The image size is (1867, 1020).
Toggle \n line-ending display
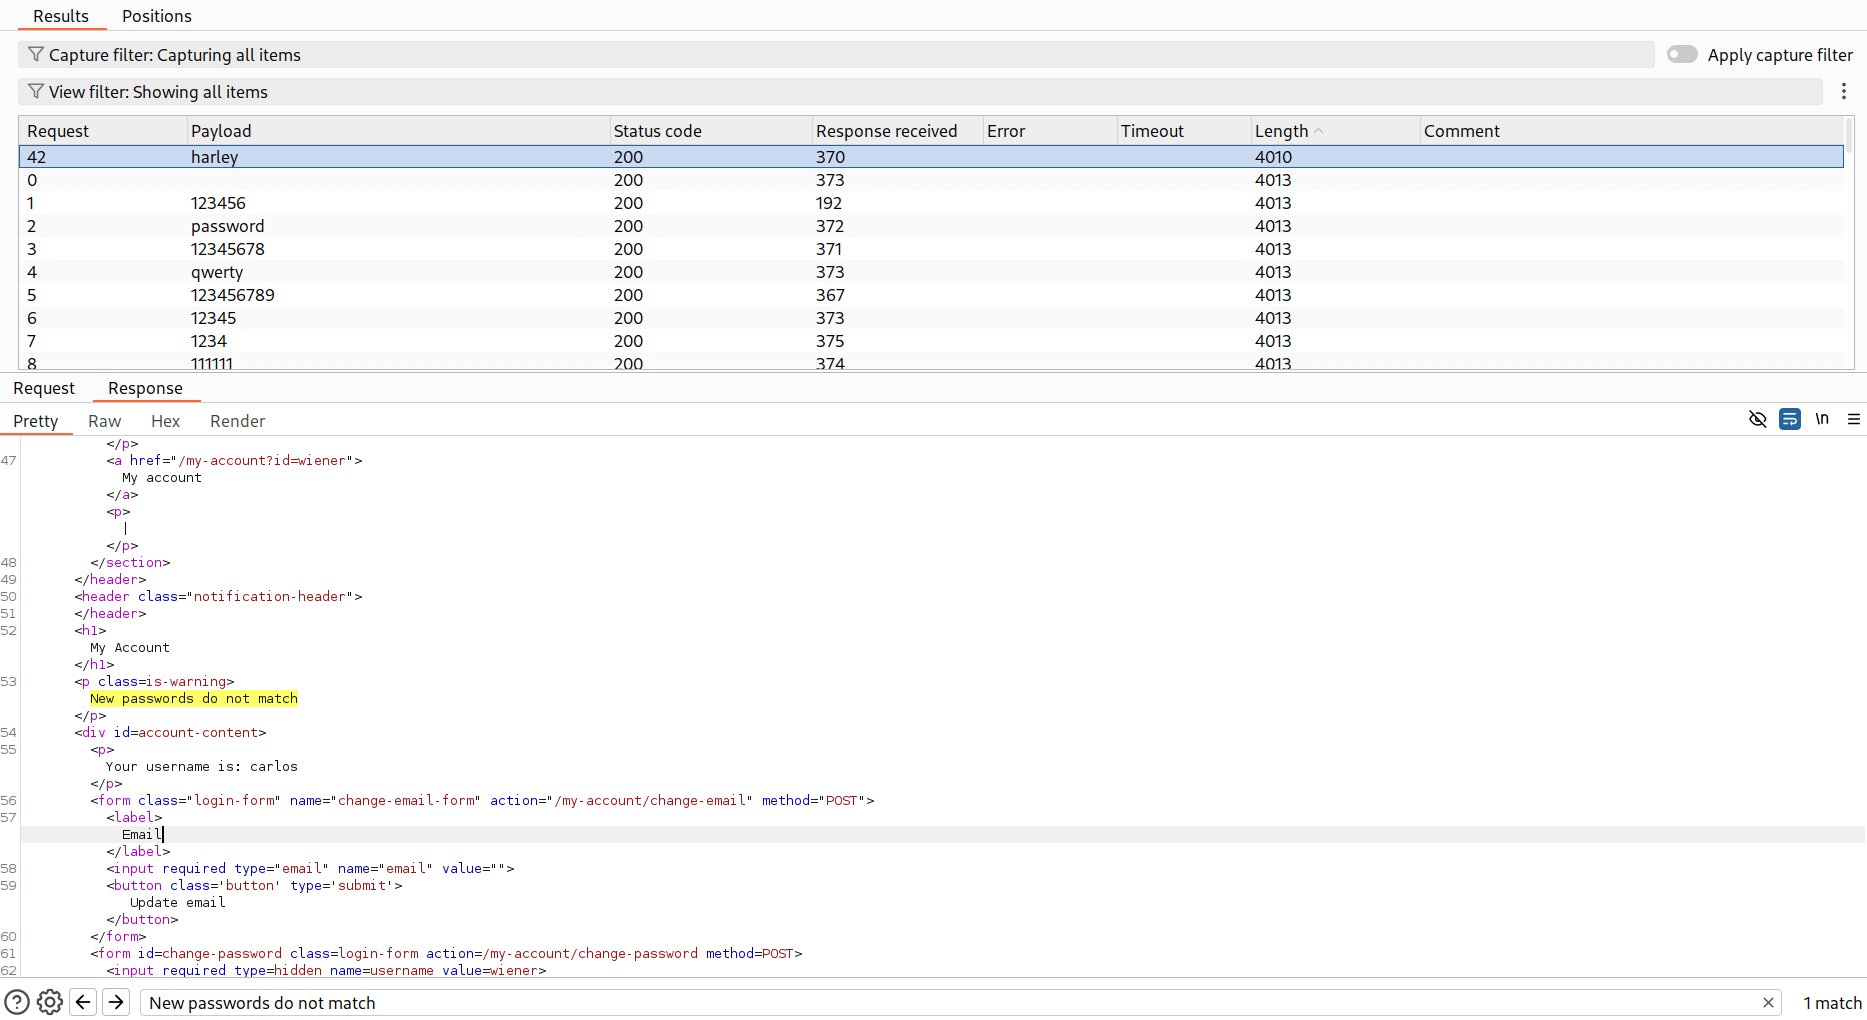tap(1822, 419)
